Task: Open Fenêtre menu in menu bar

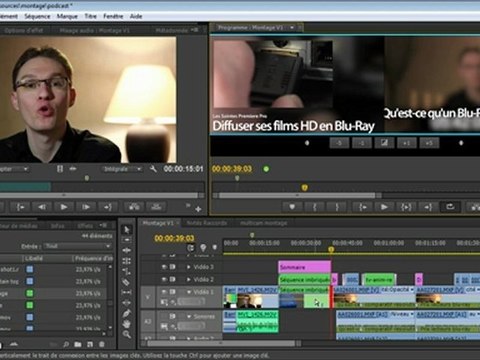Action: [x=113, y=16]
